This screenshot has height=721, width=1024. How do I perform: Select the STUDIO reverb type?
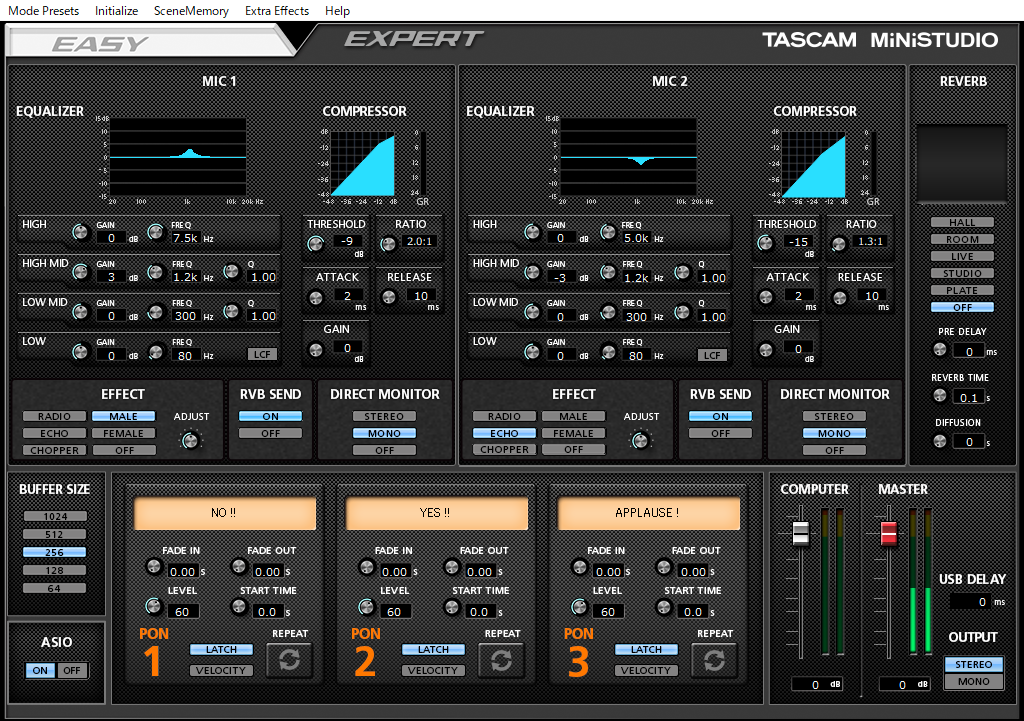963,274
